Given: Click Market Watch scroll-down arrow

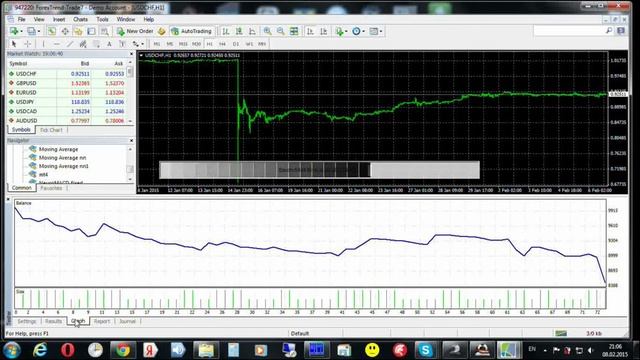Looking at the screenshot, I should pyautogui.click(x=130, y=121).
